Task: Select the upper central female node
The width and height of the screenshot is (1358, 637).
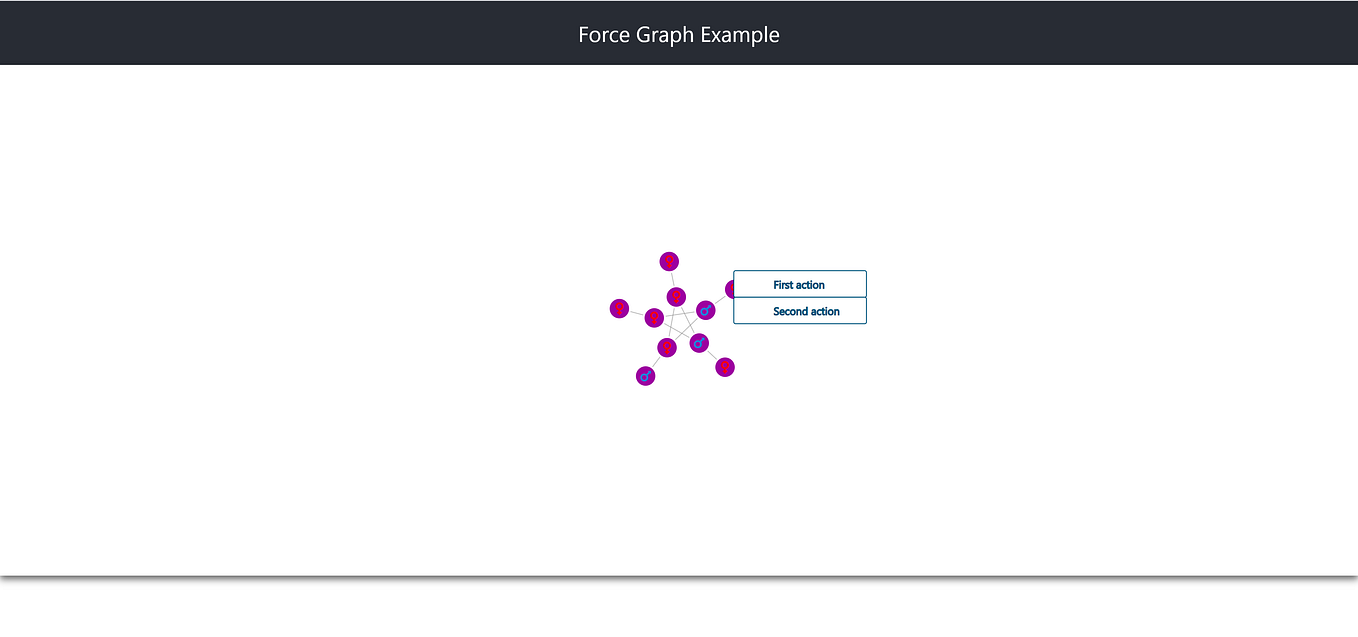Action: click(676, 296)
